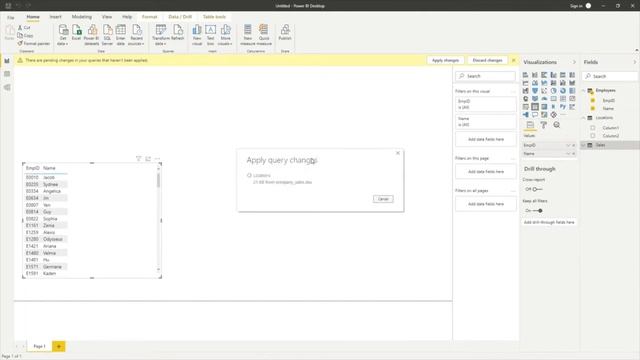Collapse the Employees table in Fields
This screenshot has height=360, width=640.
584,91
